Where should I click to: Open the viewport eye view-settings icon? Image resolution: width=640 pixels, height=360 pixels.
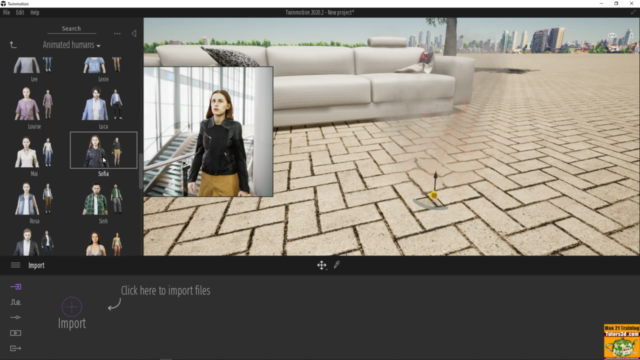pyautogui.click(x=612, y=36)
